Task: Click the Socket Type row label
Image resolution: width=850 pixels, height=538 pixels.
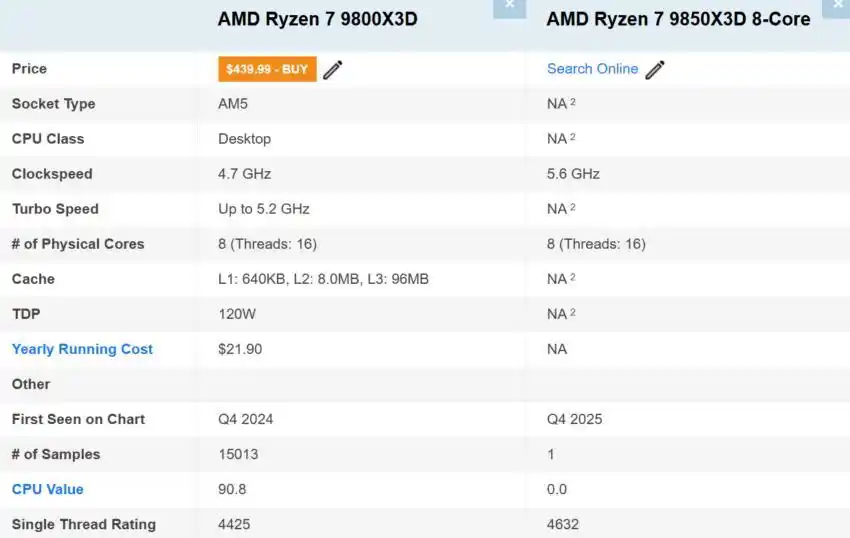Action: (54, 104)
